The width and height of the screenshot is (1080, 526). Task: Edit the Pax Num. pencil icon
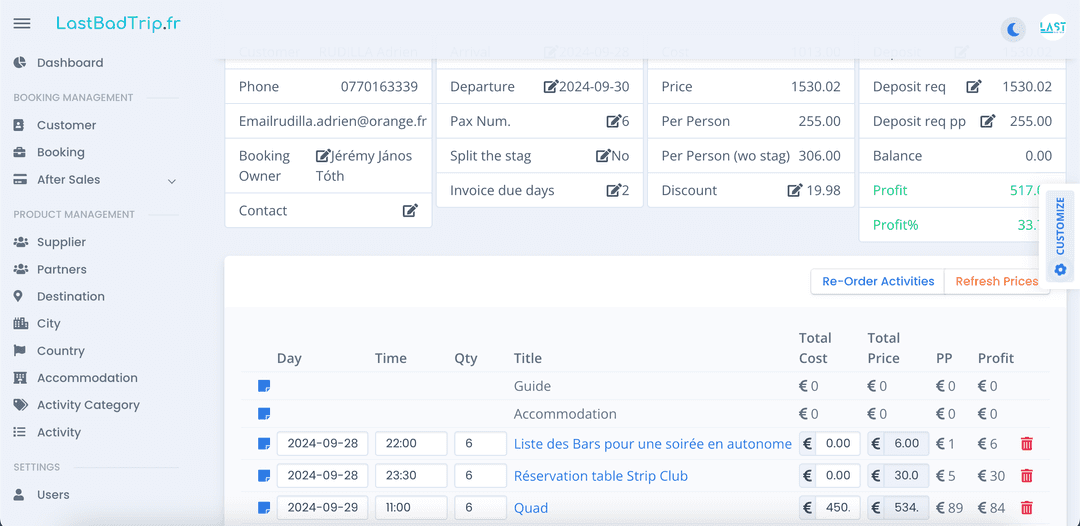point(613,121)
